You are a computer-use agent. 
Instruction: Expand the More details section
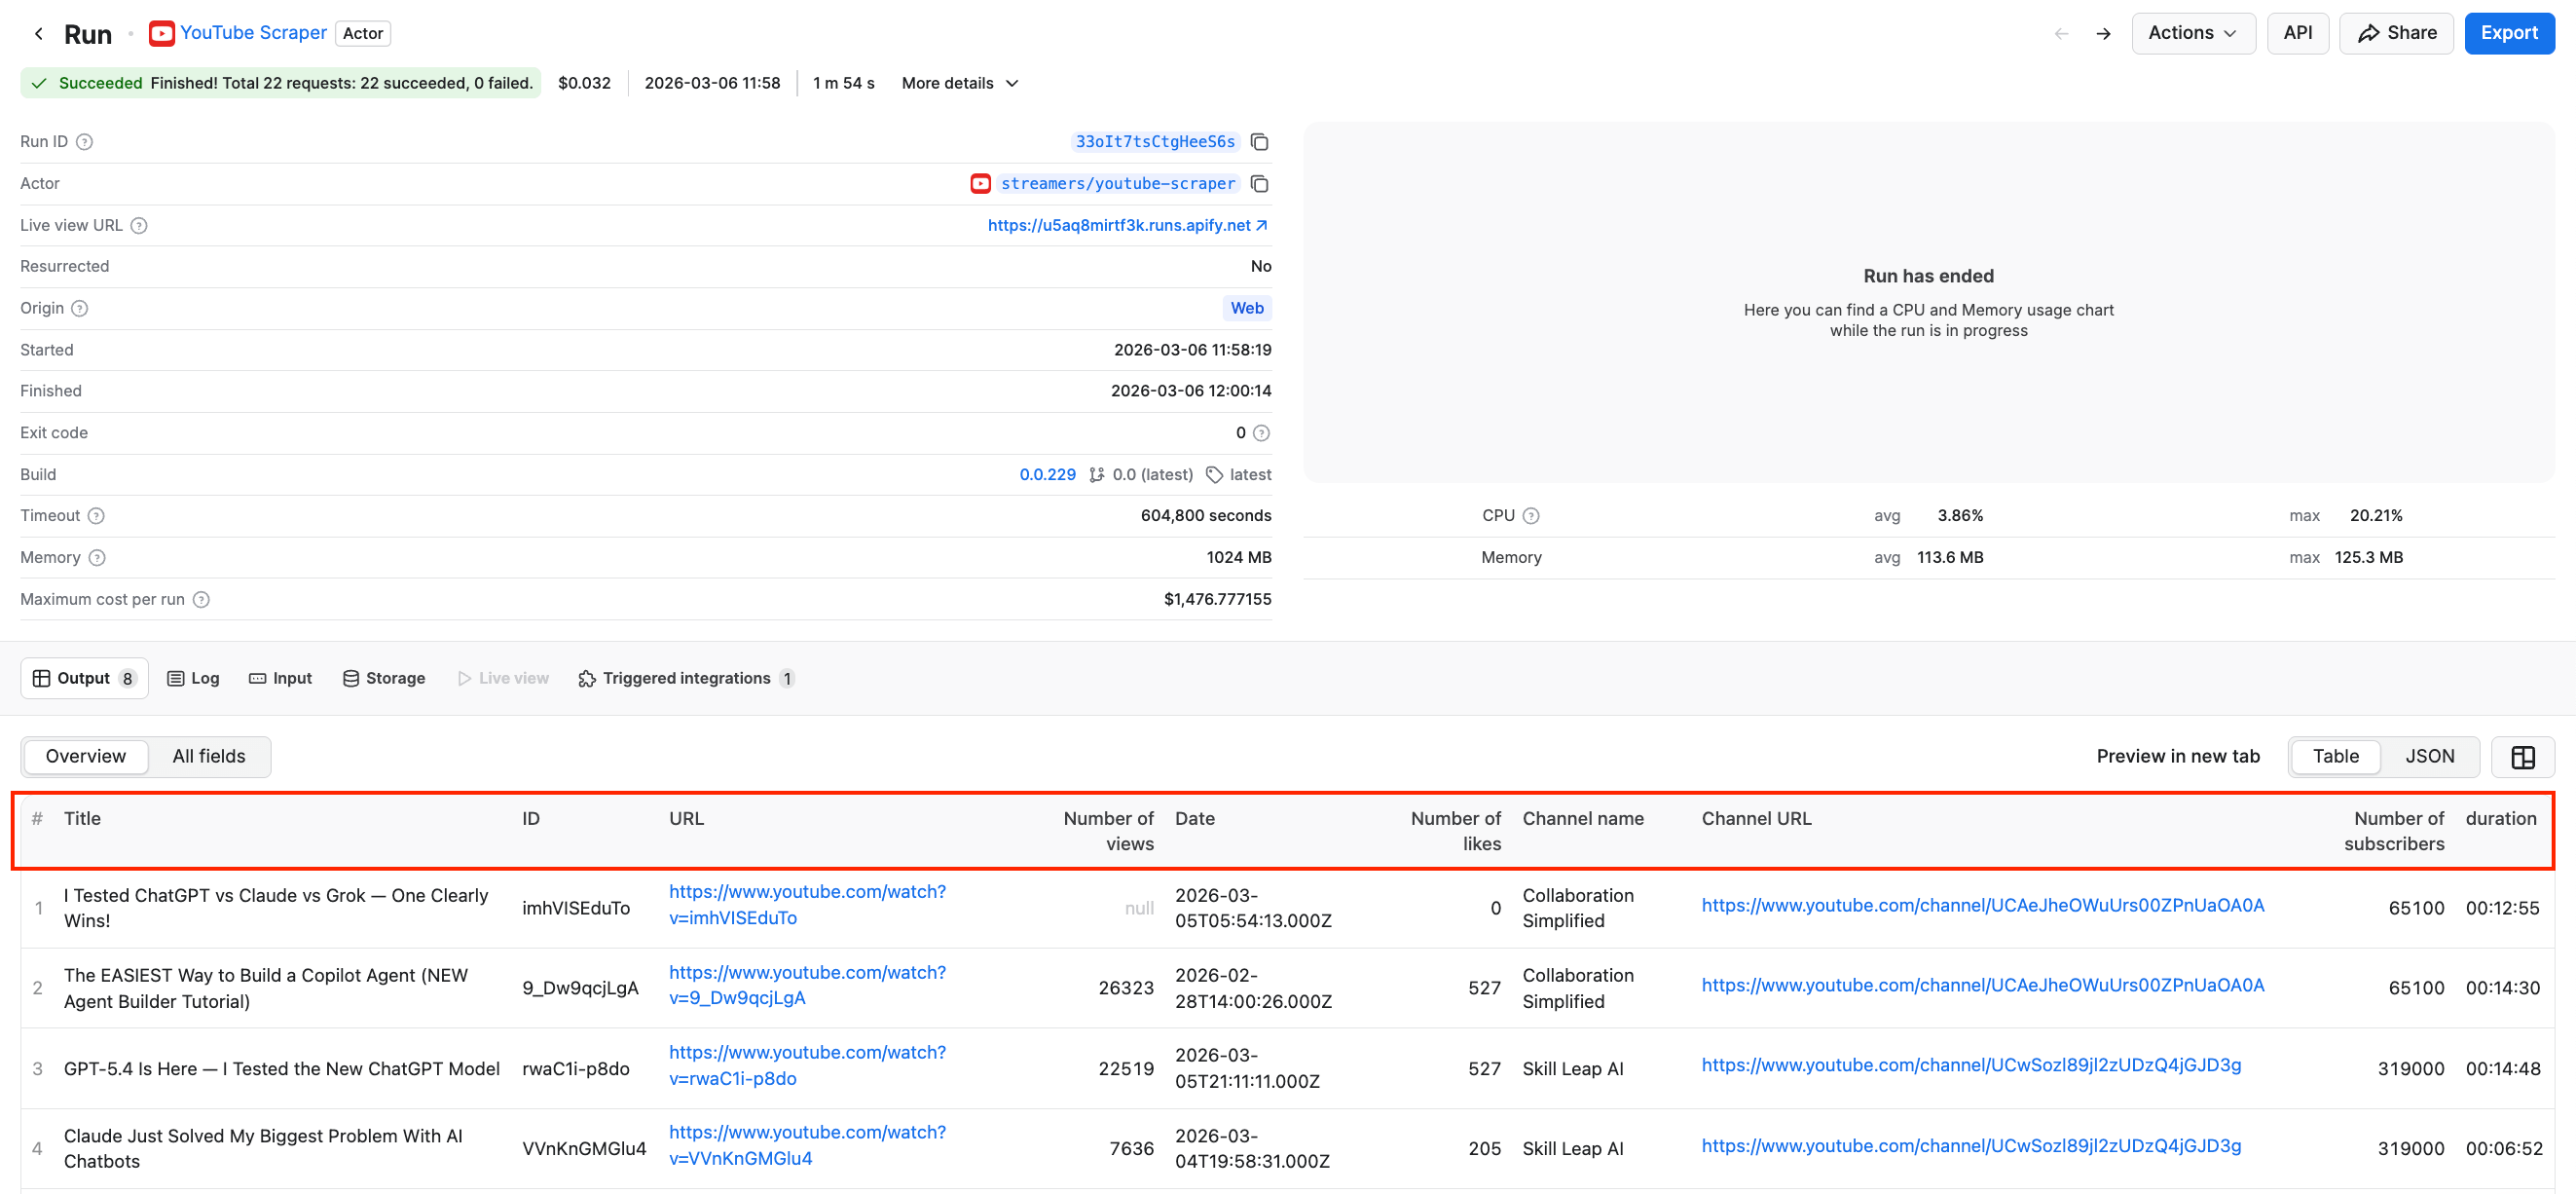click(957, 83)
